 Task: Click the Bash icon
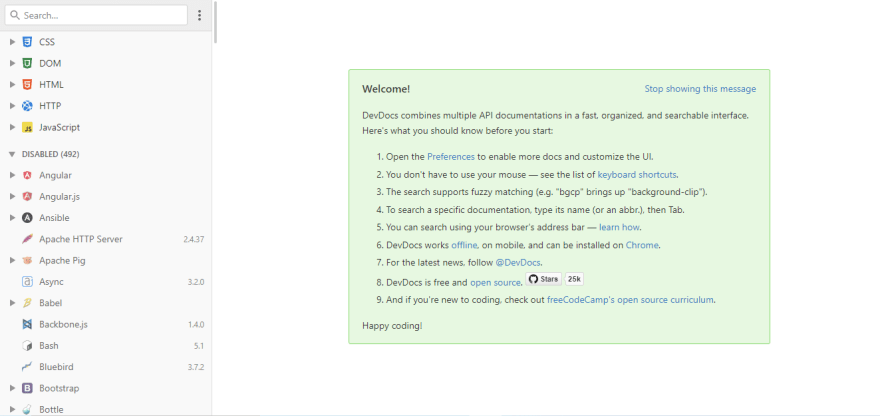[x=27, y=346]
